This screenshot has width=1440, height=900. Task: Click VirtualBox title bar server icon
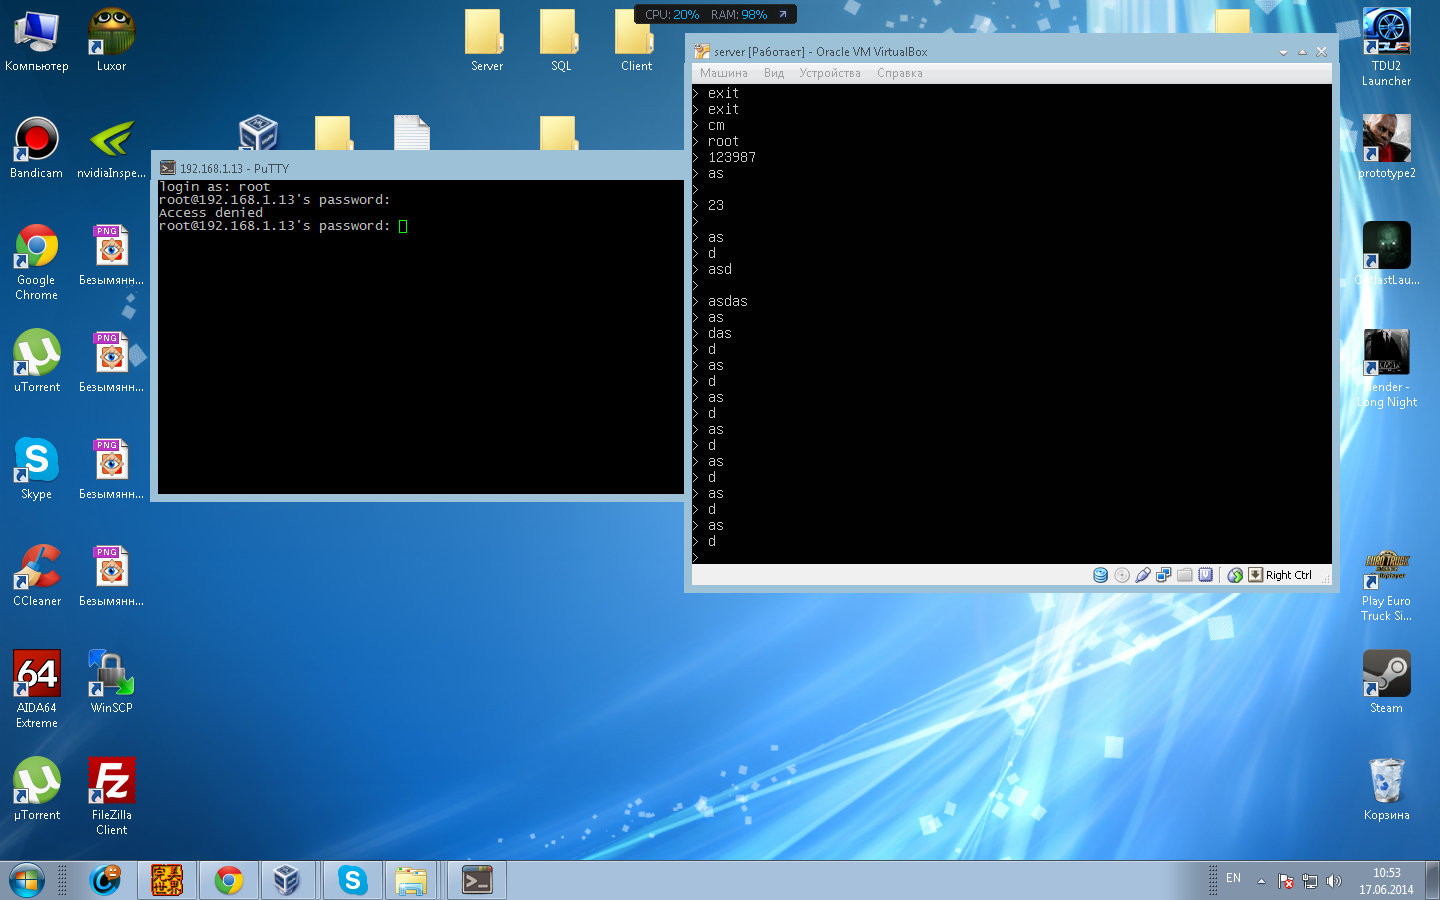702,51
